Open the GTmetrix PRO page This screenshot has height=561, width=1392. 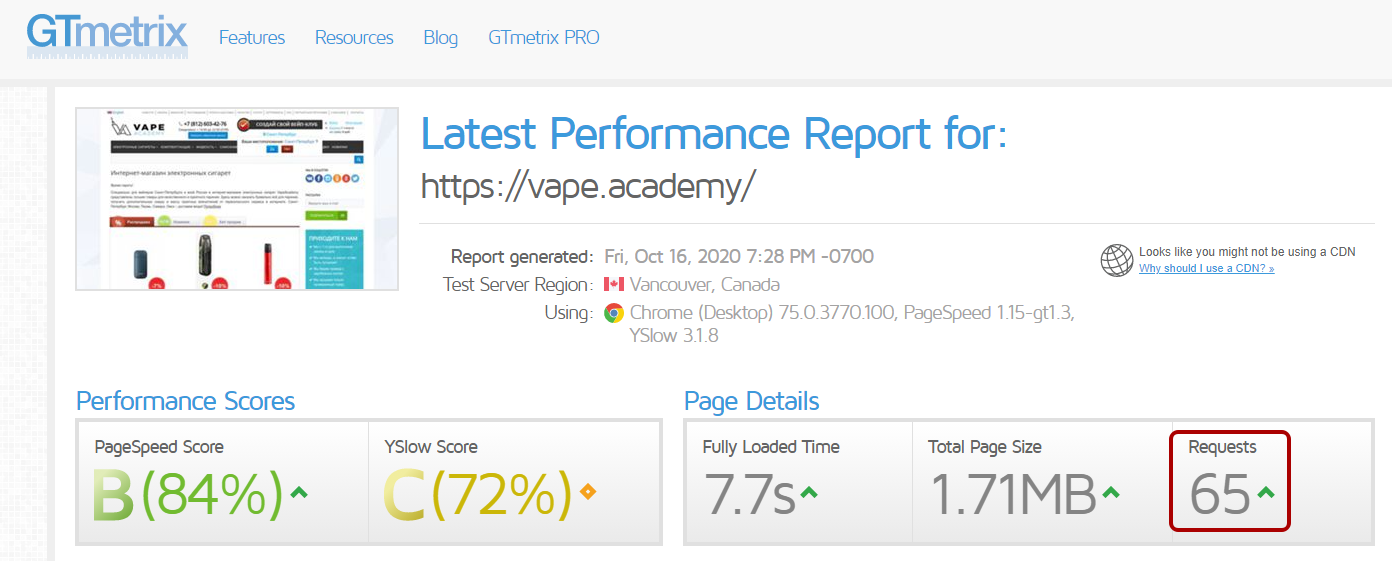point(544,38)
